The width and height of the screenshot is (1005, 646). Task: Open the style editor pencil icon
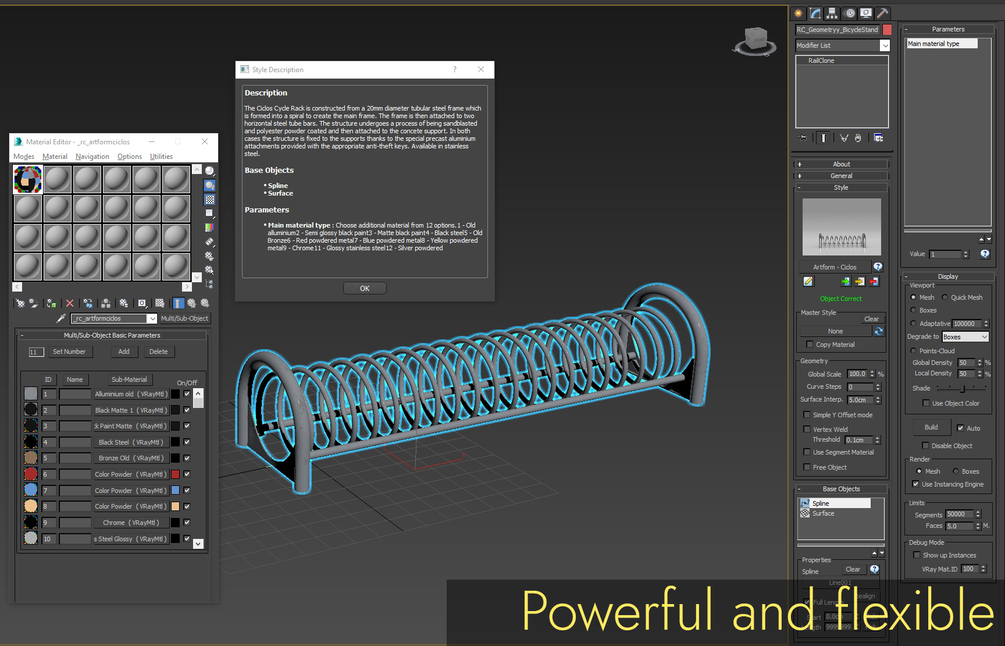[x=808, y=281]
